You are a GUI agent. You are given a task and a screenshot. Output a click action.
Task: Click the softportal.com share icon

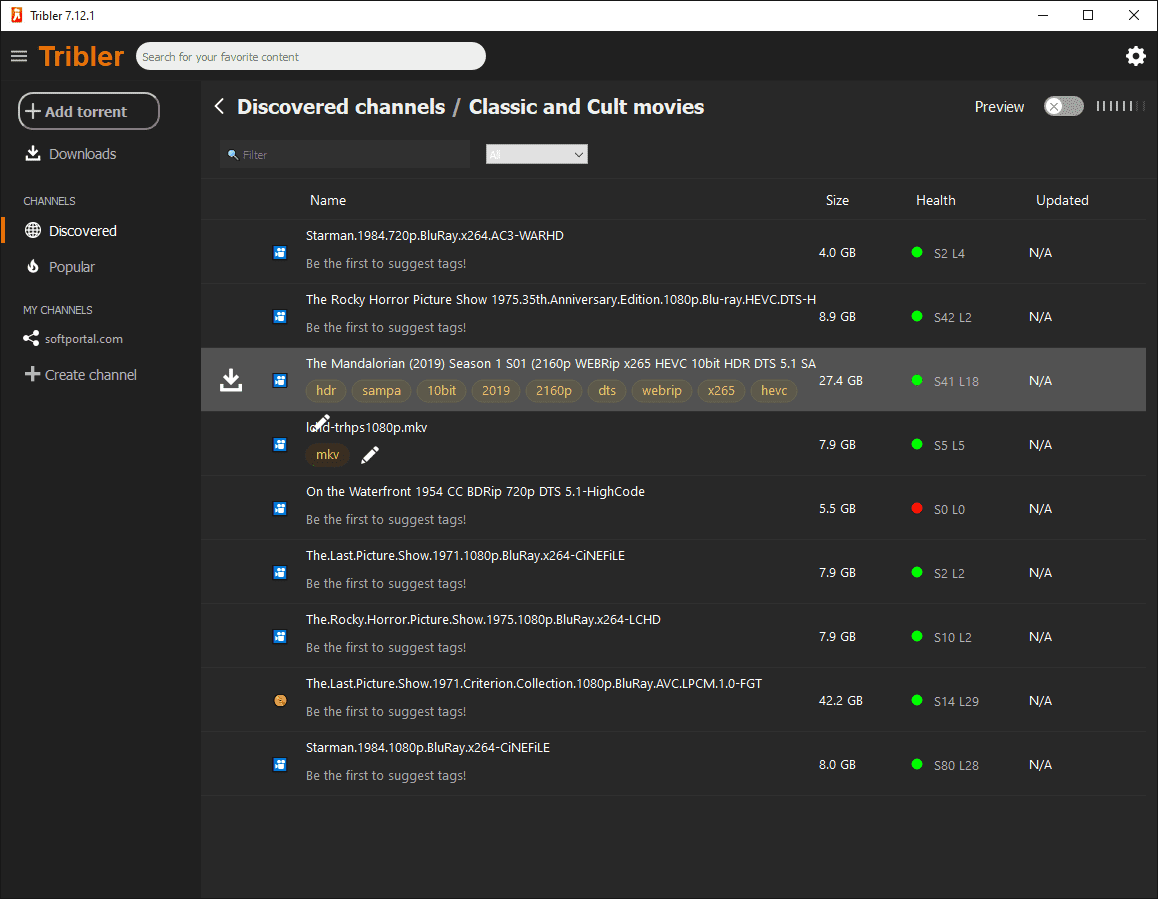coord(32,339)
